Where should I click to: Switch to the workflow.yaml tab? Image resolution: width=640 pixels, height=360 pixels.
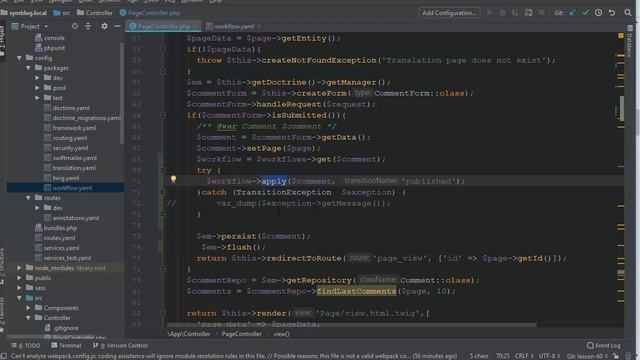[233, 27]
